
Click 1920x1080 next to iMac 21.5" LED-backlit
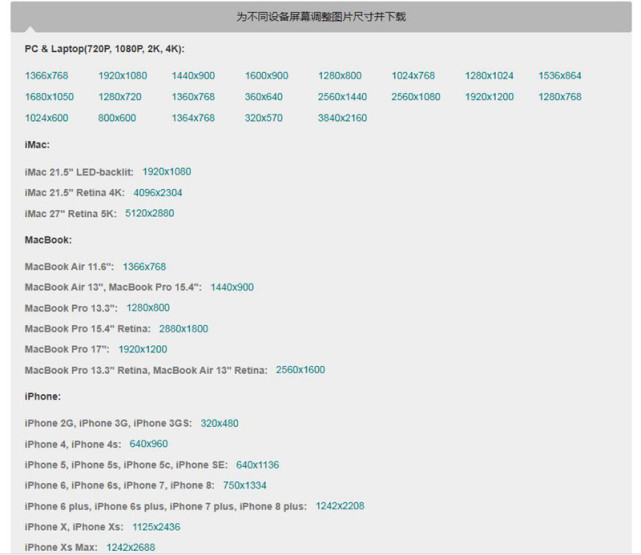click(167, 172)
